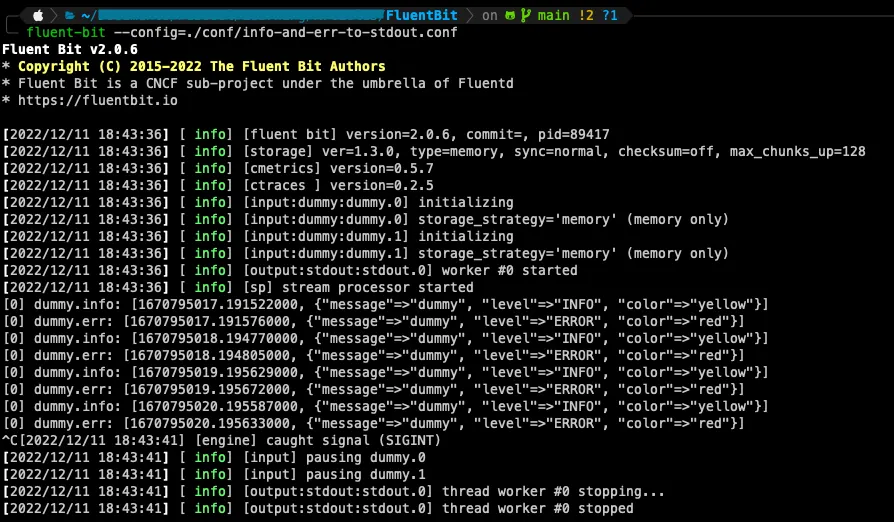Screen dimensions: 894x522
Task: Click the Apple logo in the prompt
Action: [38, 15]
